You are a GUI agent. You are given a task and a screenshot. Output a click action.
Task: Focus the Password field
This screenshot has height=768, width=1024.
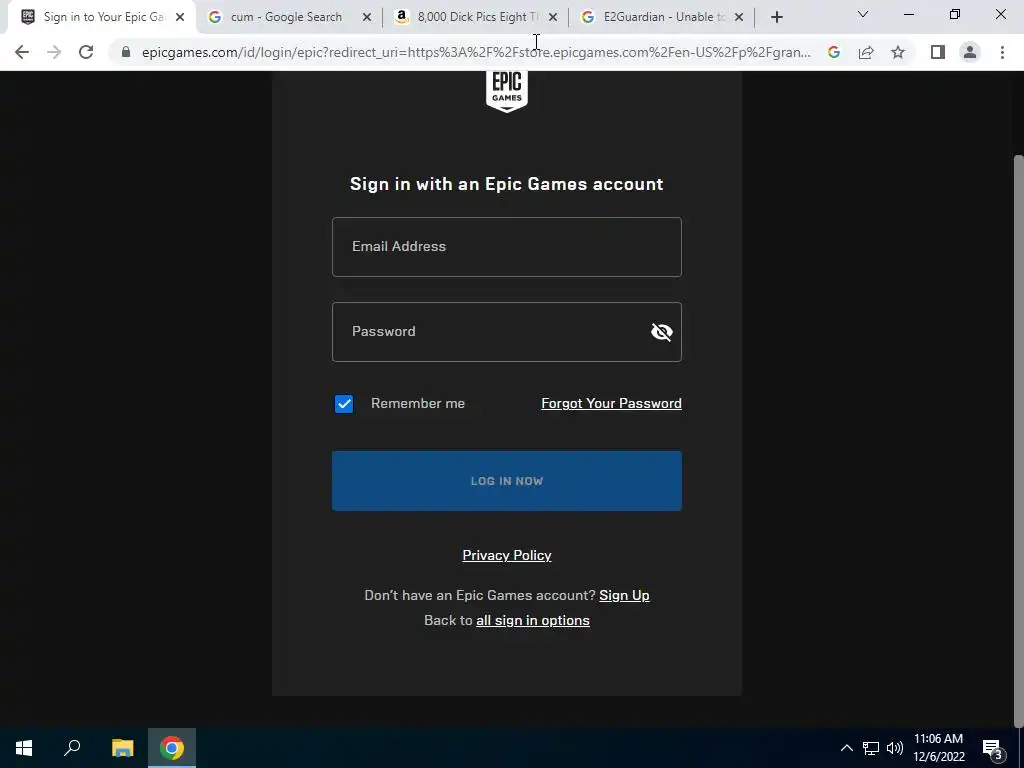pyautogui.click(x=507, y=332)
